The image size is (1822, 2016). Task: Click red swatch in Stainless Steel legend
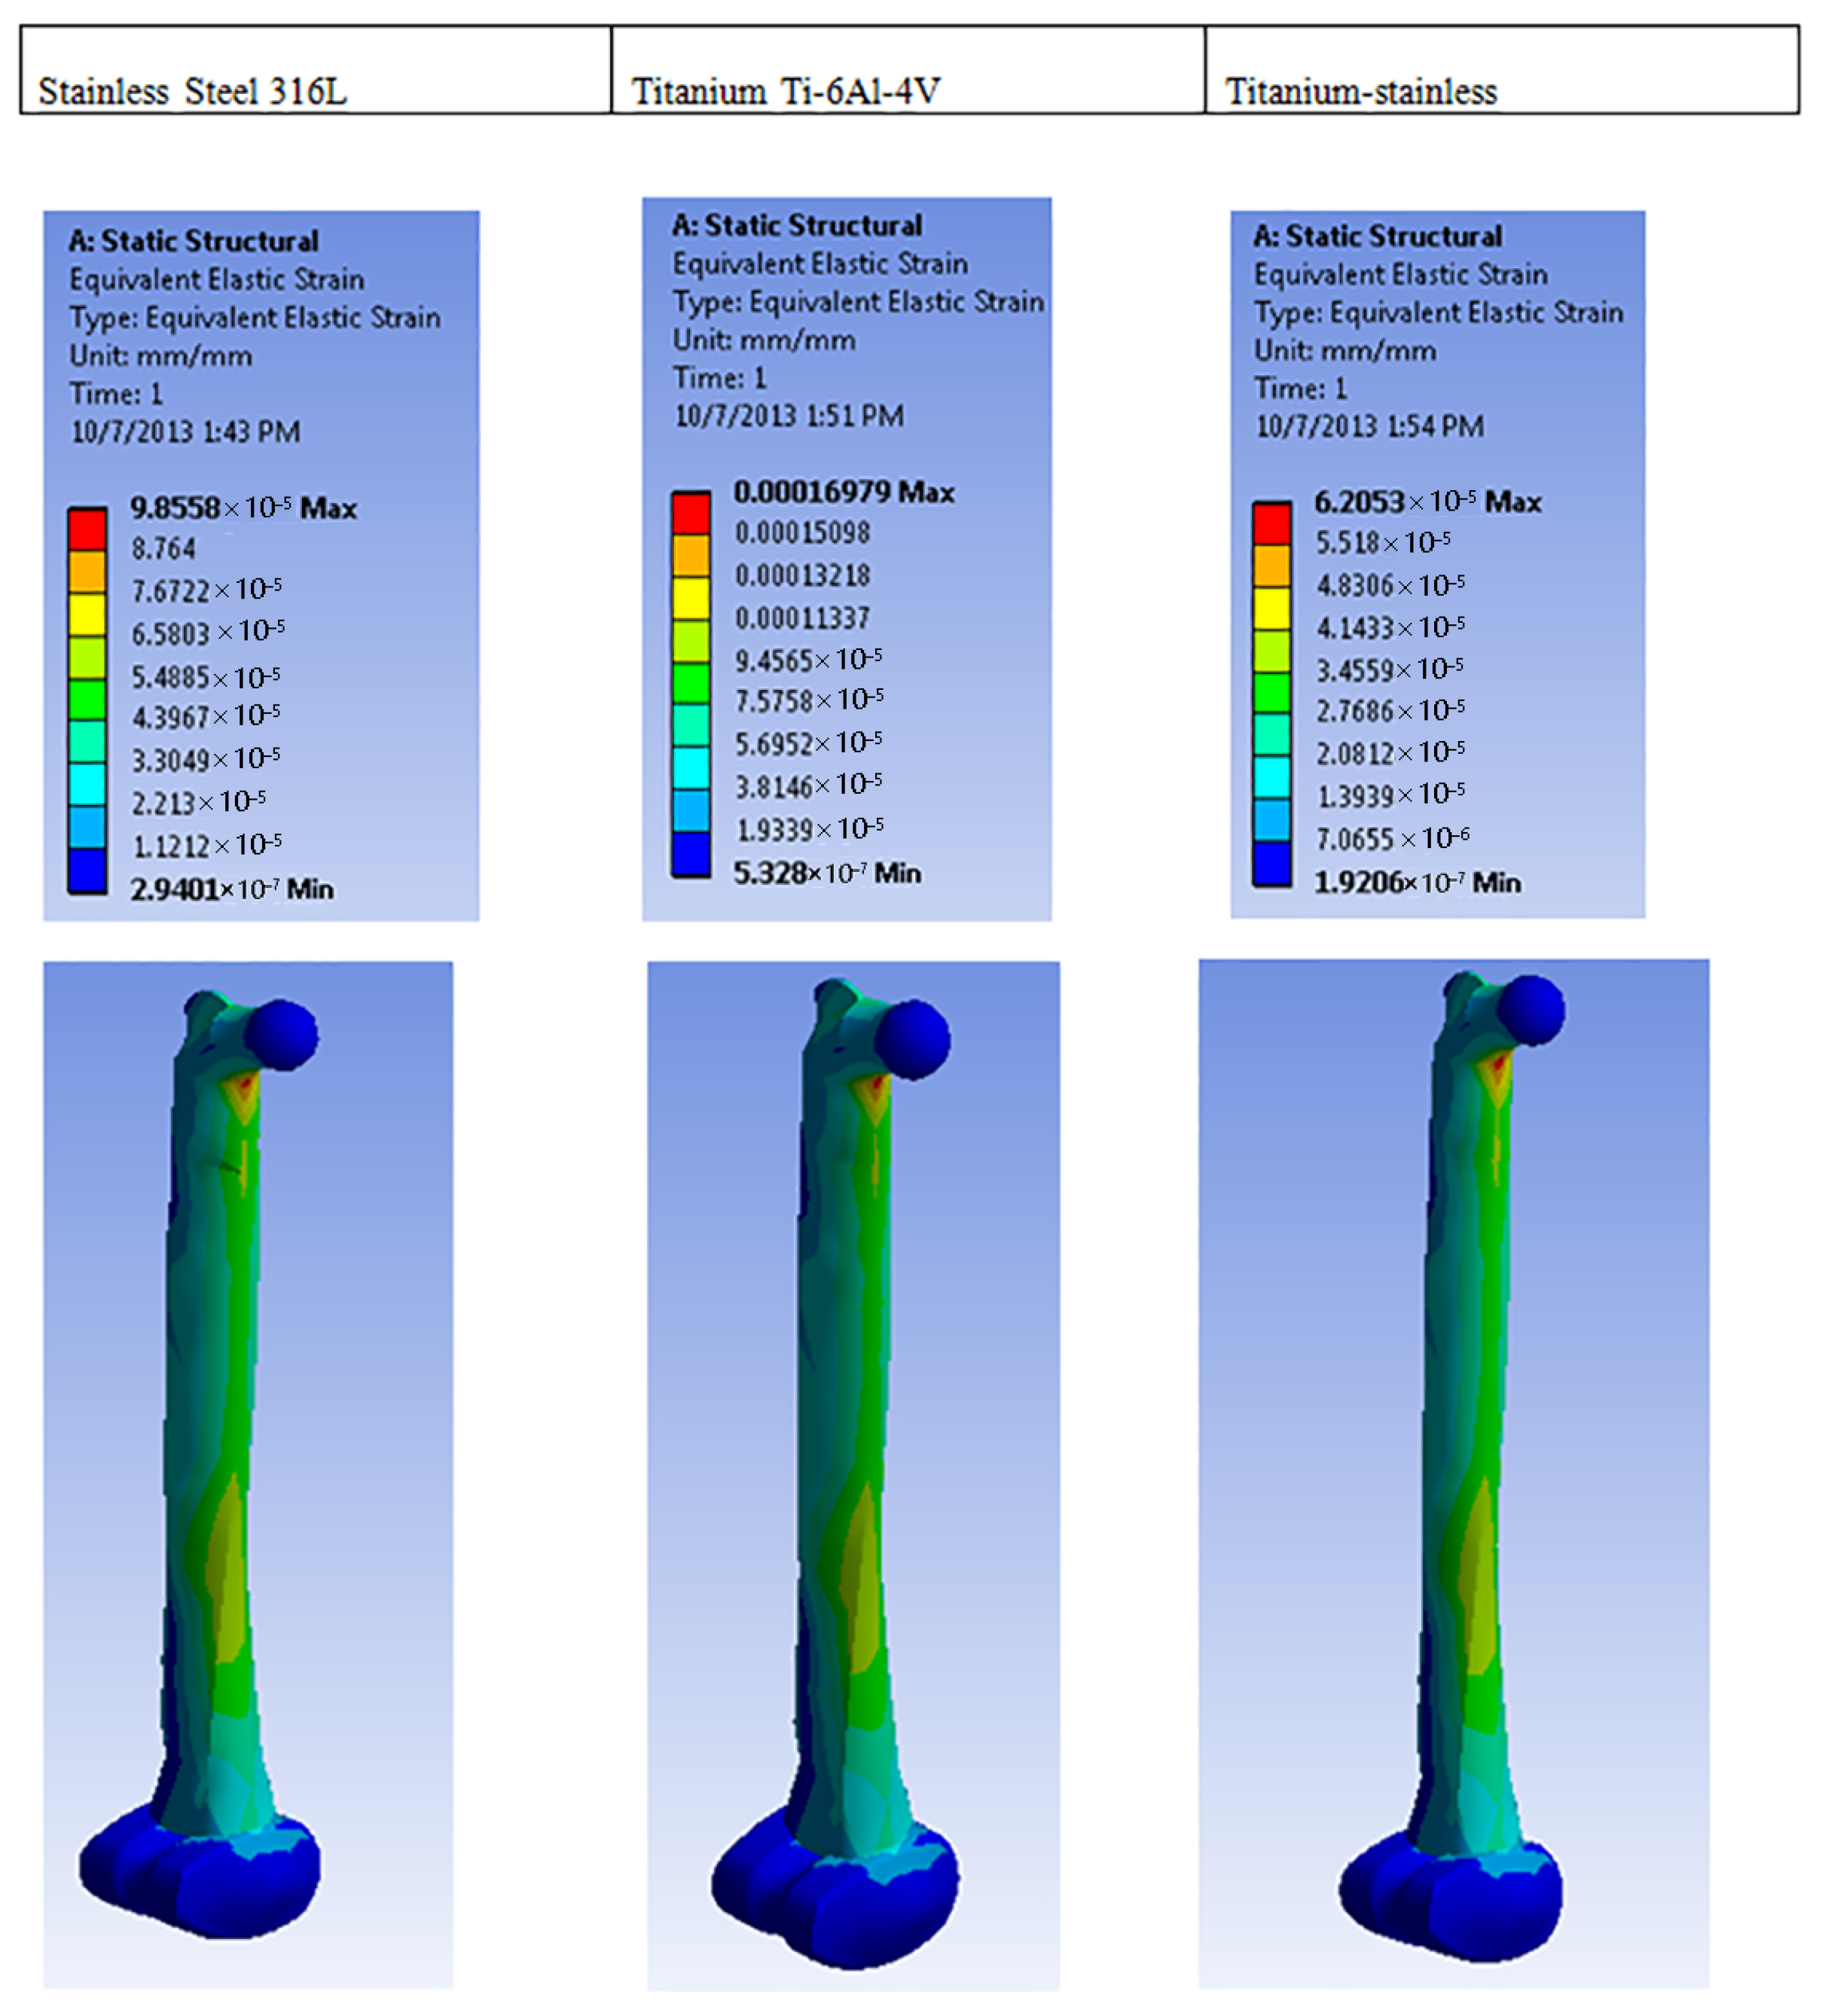tap(87, 530)
